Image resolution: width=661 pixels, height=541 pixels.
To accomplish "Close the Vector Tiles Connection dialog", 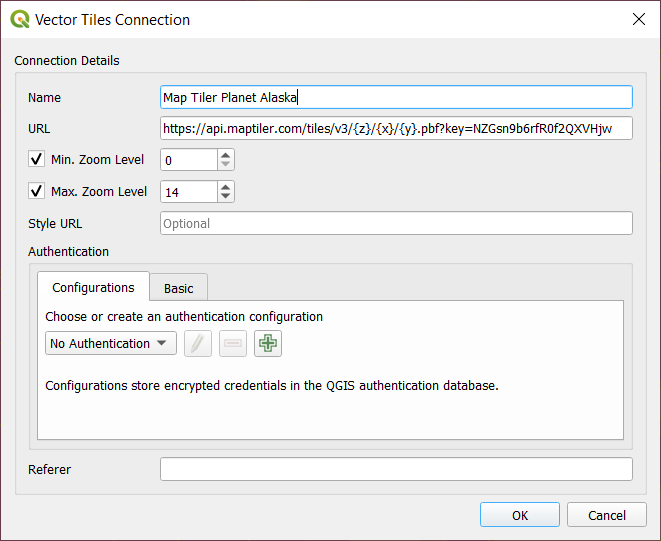I will point(638,19).
